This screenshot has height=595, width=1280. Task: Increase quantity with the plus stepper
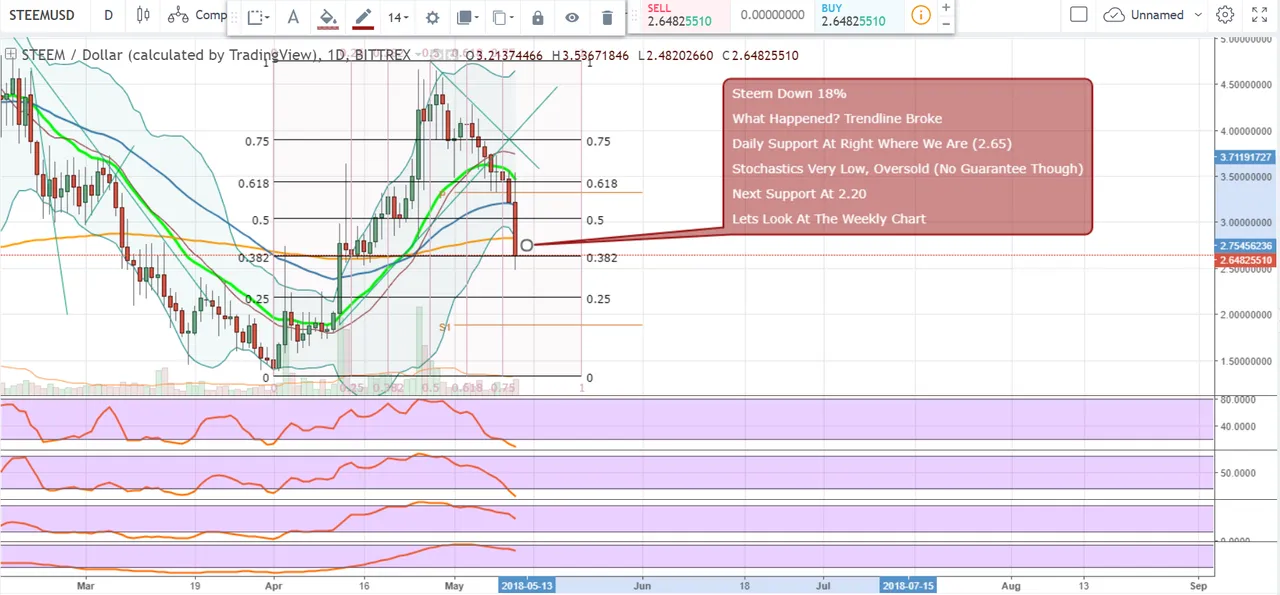pos(946,7)
